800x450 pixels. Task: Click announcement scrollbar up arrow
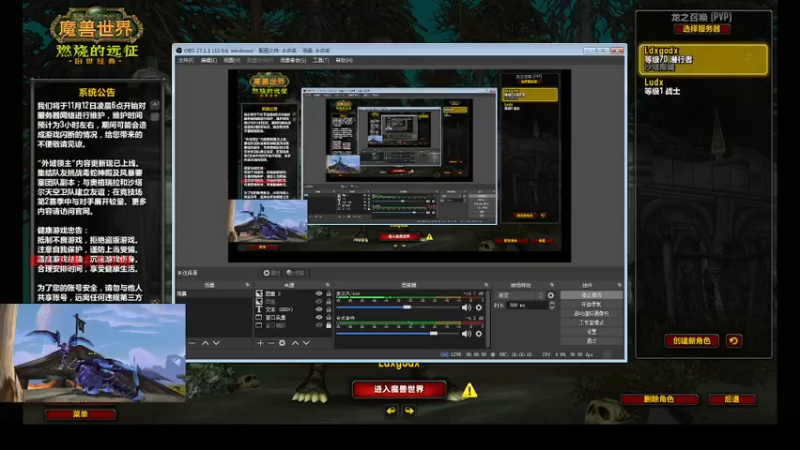[155, 105]
